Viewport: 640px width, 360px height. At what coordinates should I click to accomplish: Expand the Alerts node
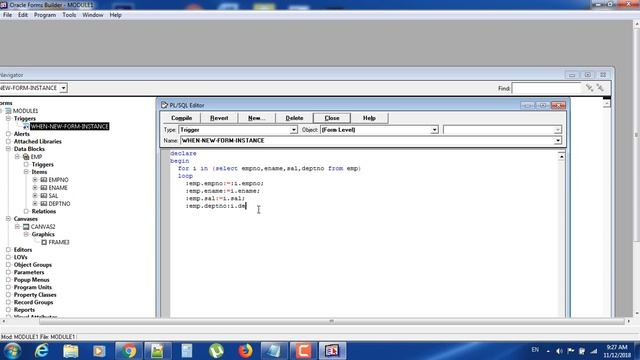(x=8, y=134)
